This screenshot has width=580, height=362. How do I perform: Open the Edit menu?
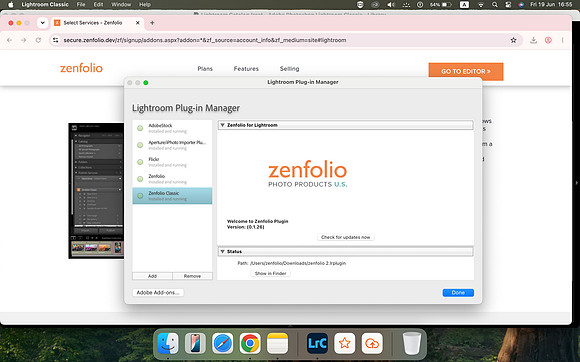[98, 4]
